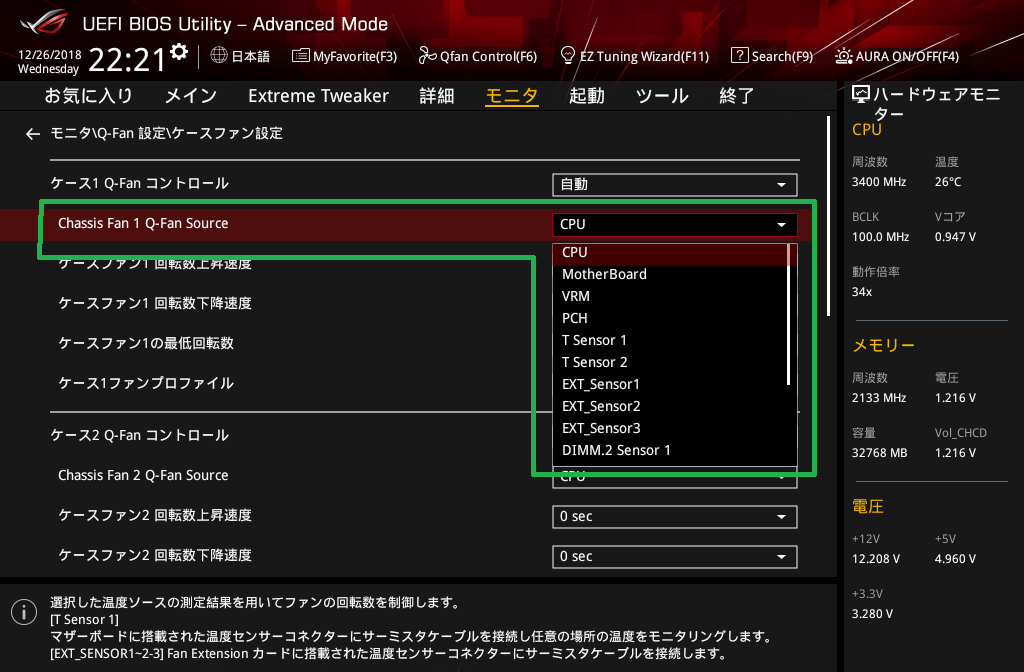
Task: Click the 12.208 V reading
Action: coord(876,559)
